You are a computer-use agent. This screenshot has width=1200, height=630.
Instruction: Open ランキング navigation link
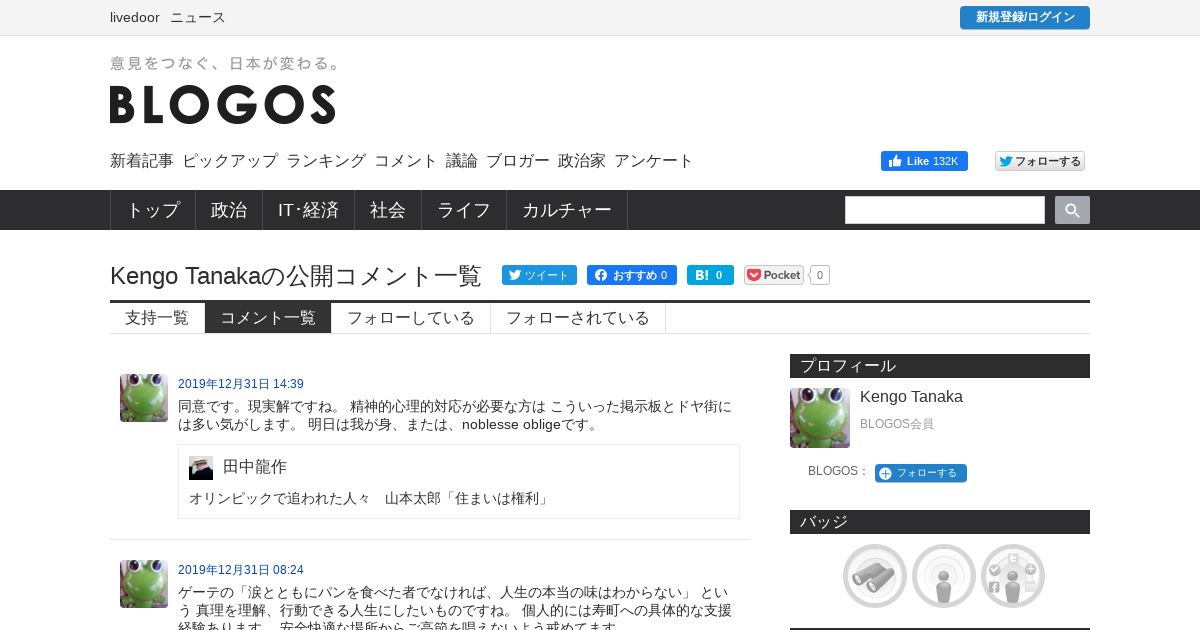[x=326, y=161]
